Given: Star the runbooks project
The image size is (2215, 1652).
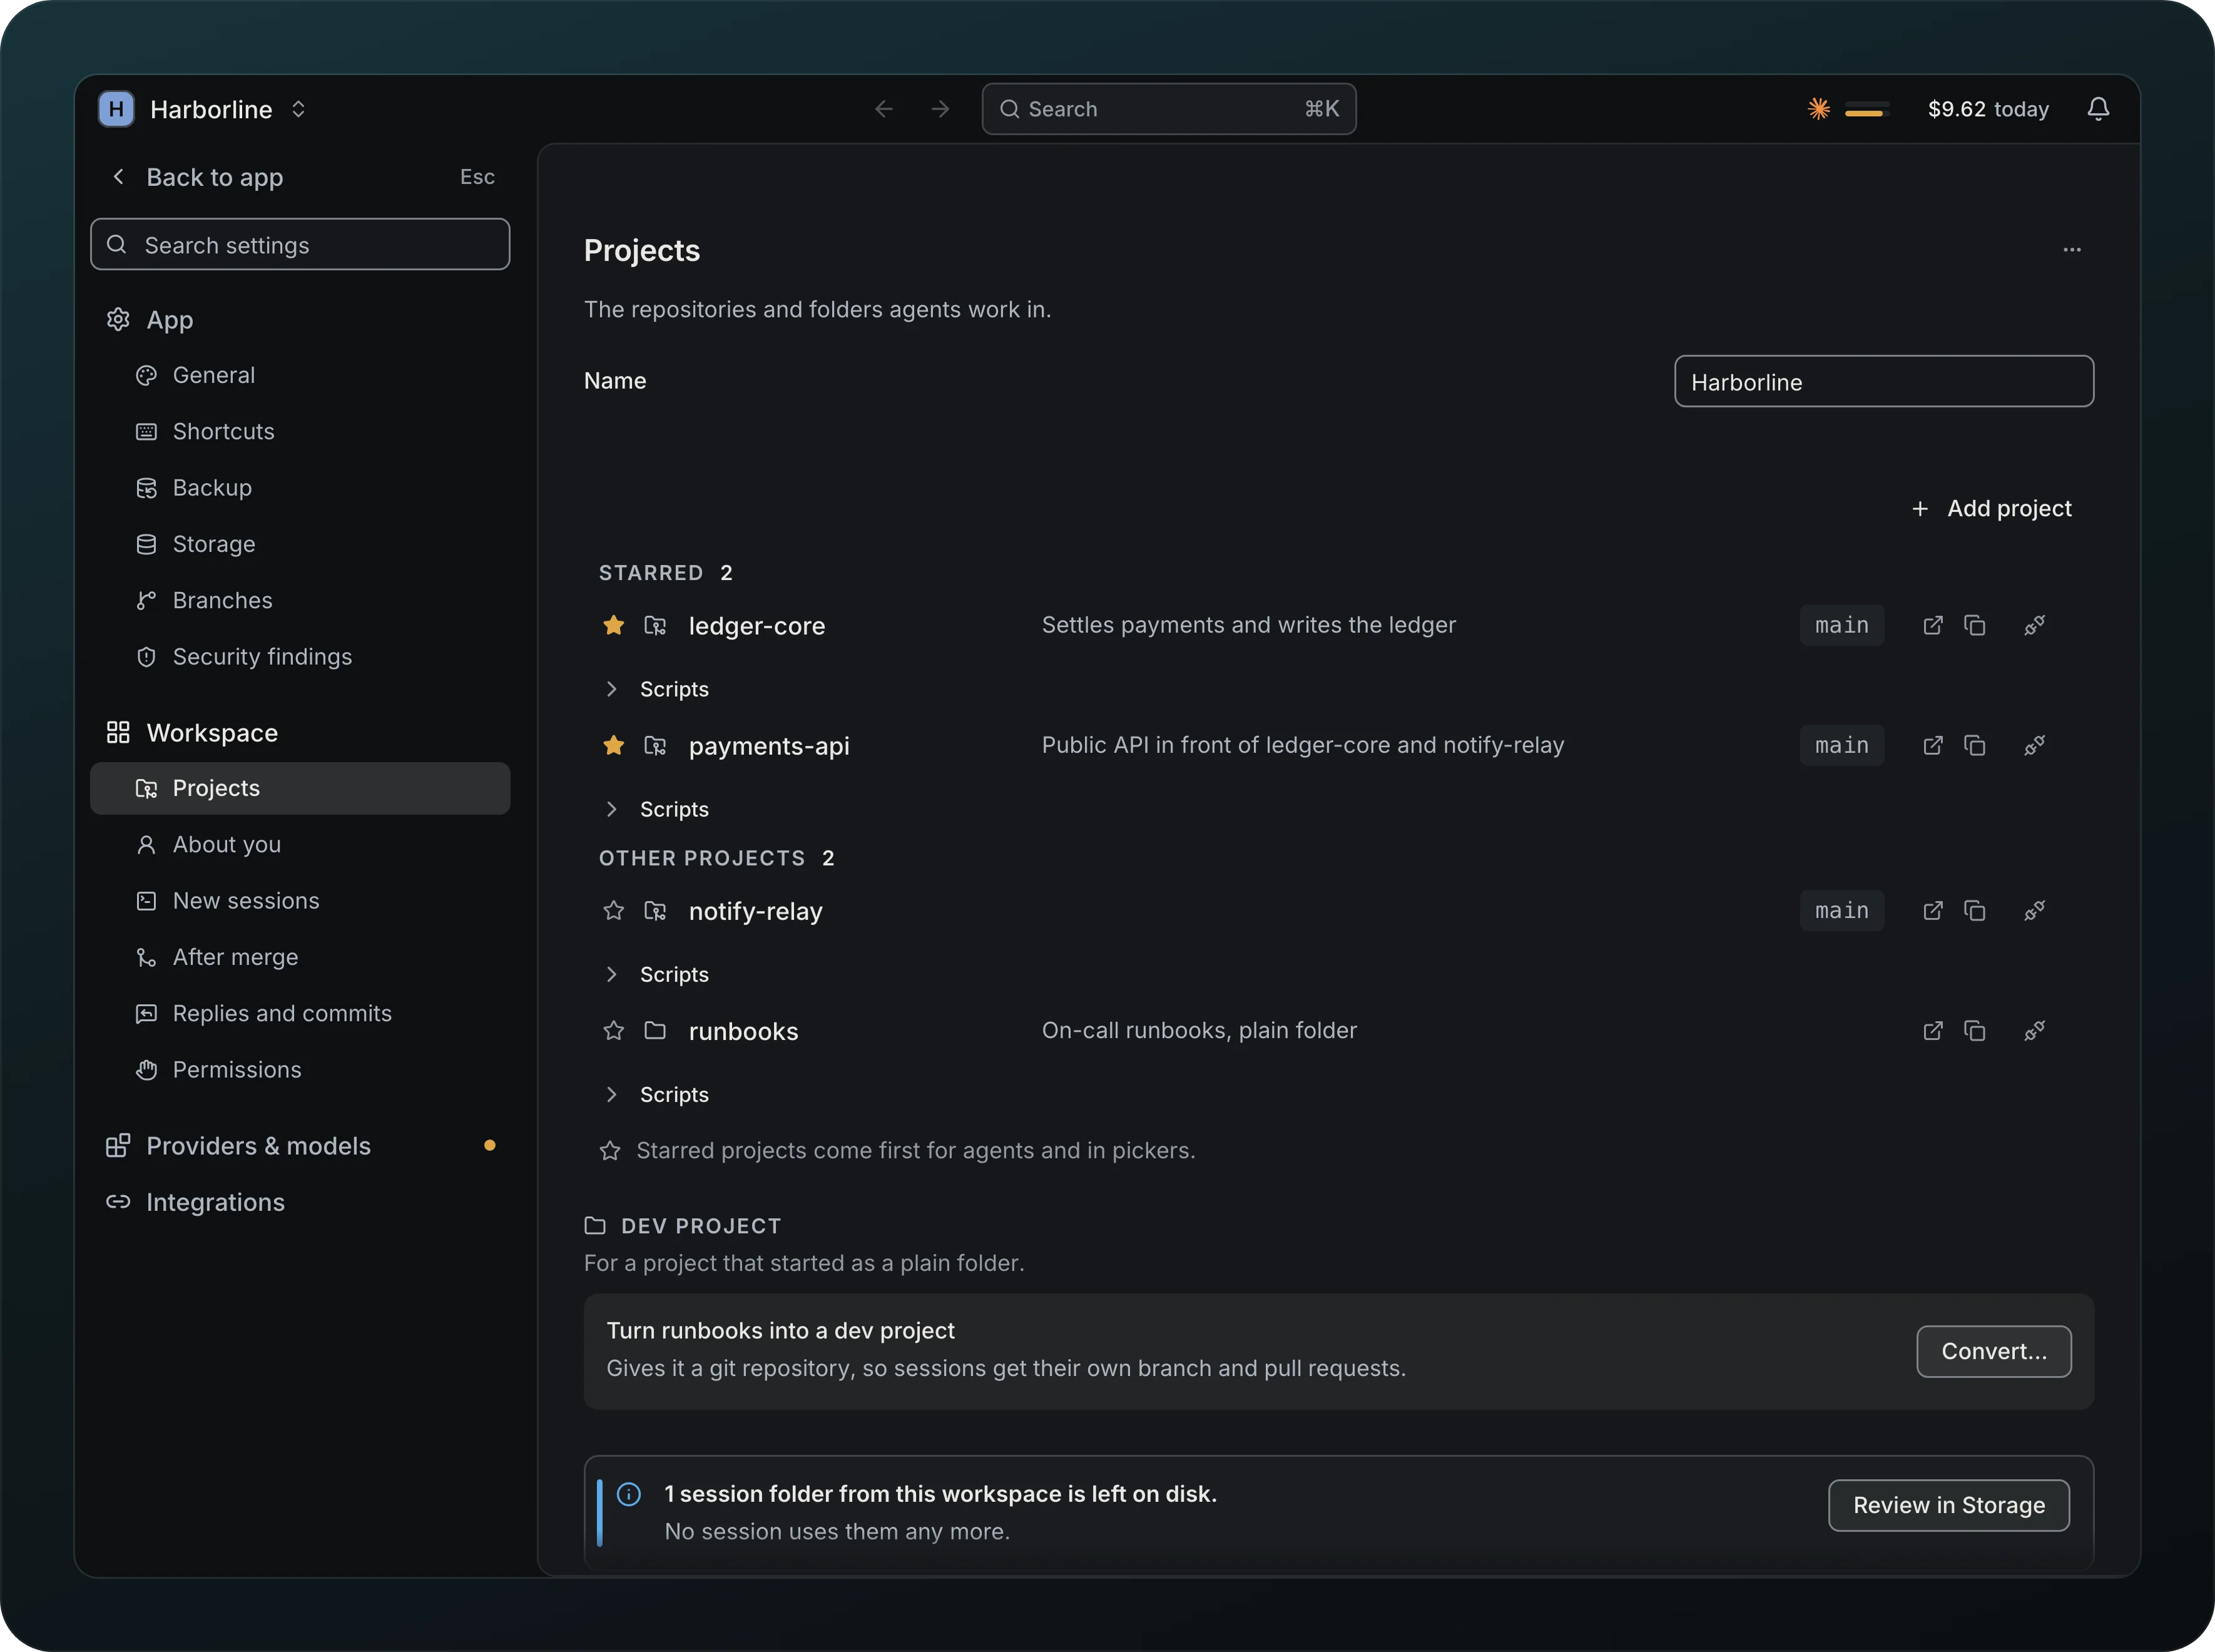Looking at the screenshot, I should (614, 1030).
